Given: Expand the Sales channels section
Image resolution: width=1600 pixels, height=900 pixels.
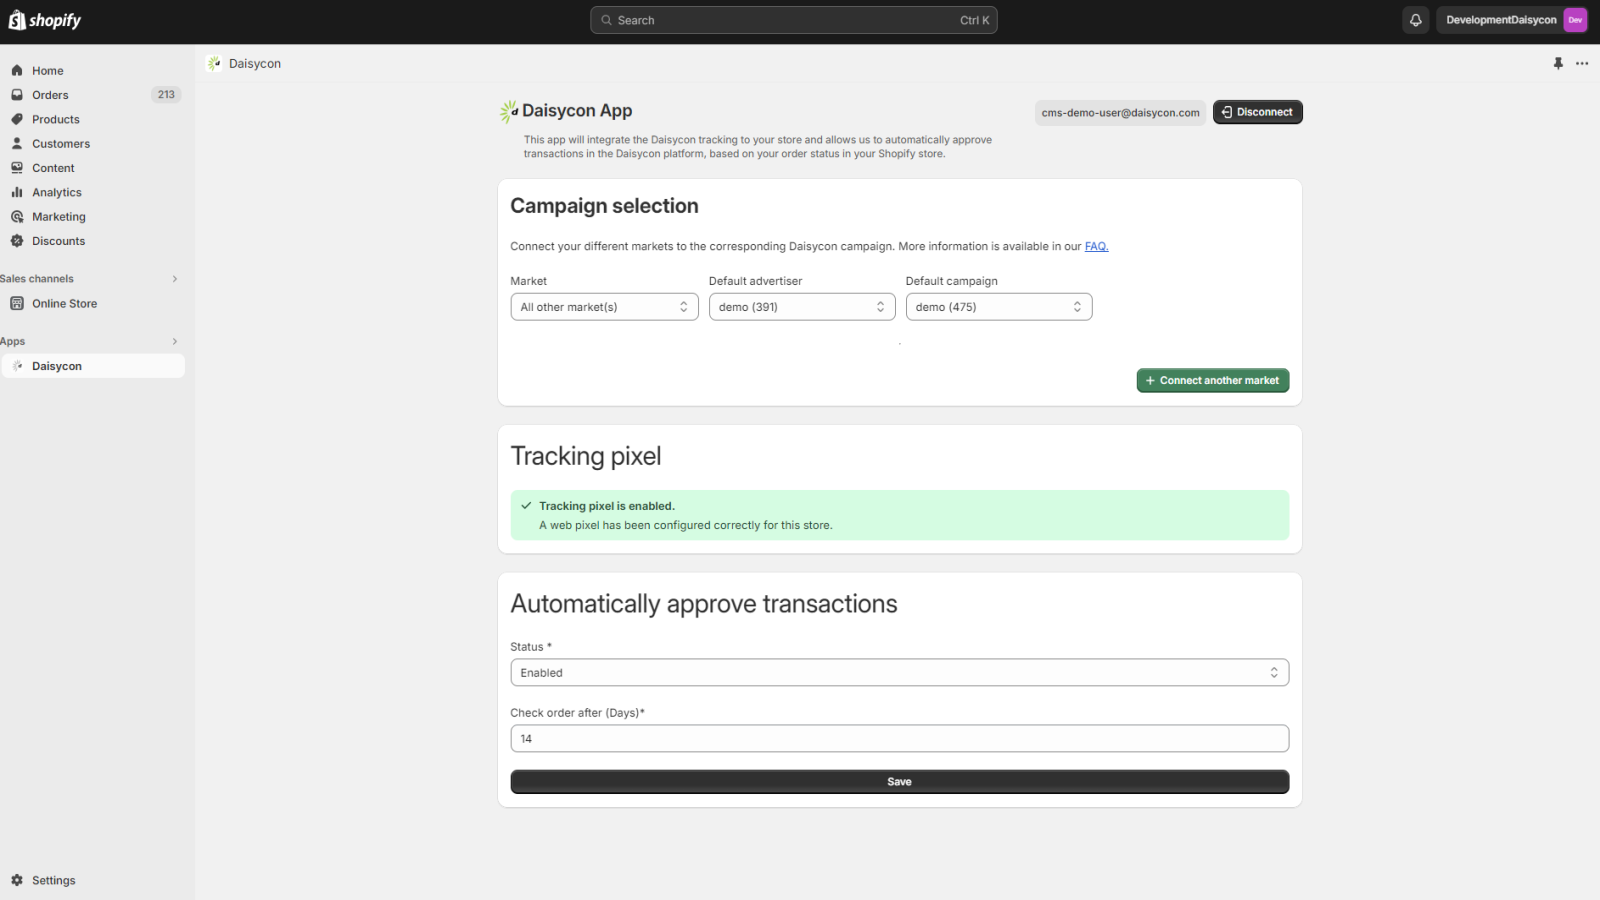Looking at the screenshot, I should [x=175, y=278].
